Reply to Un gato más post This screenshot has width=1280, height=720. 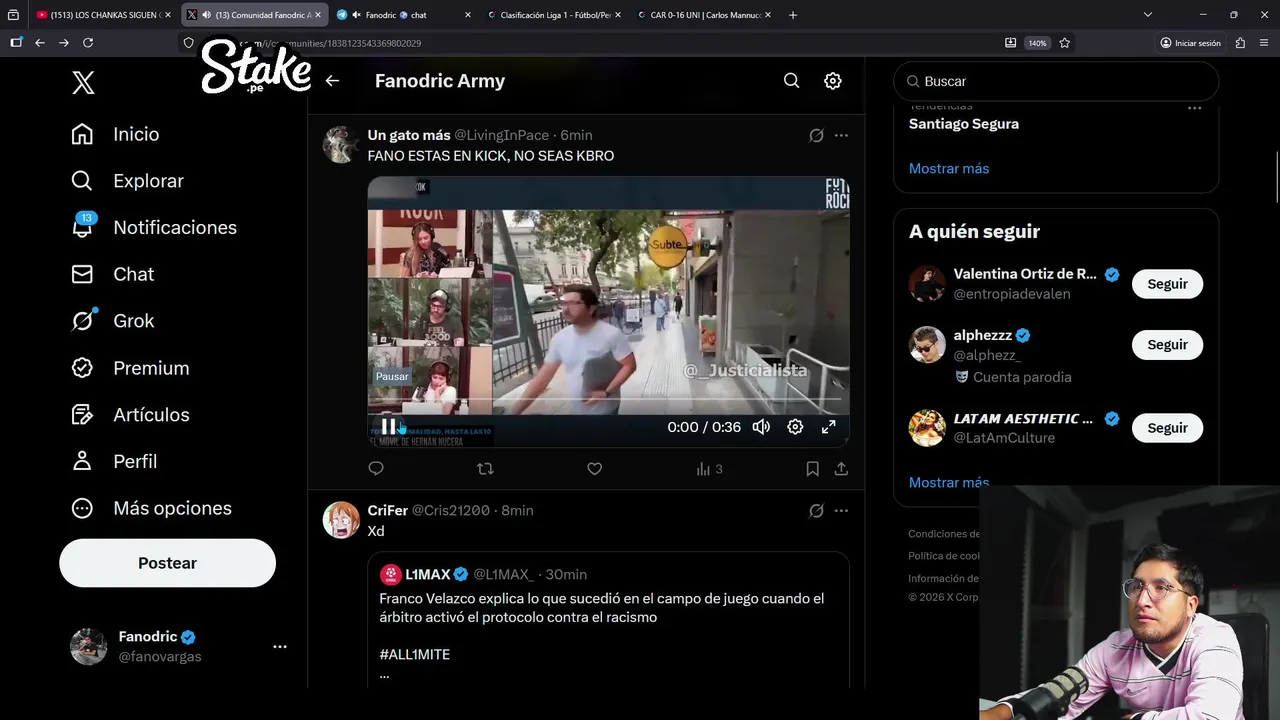click(376, 468)
